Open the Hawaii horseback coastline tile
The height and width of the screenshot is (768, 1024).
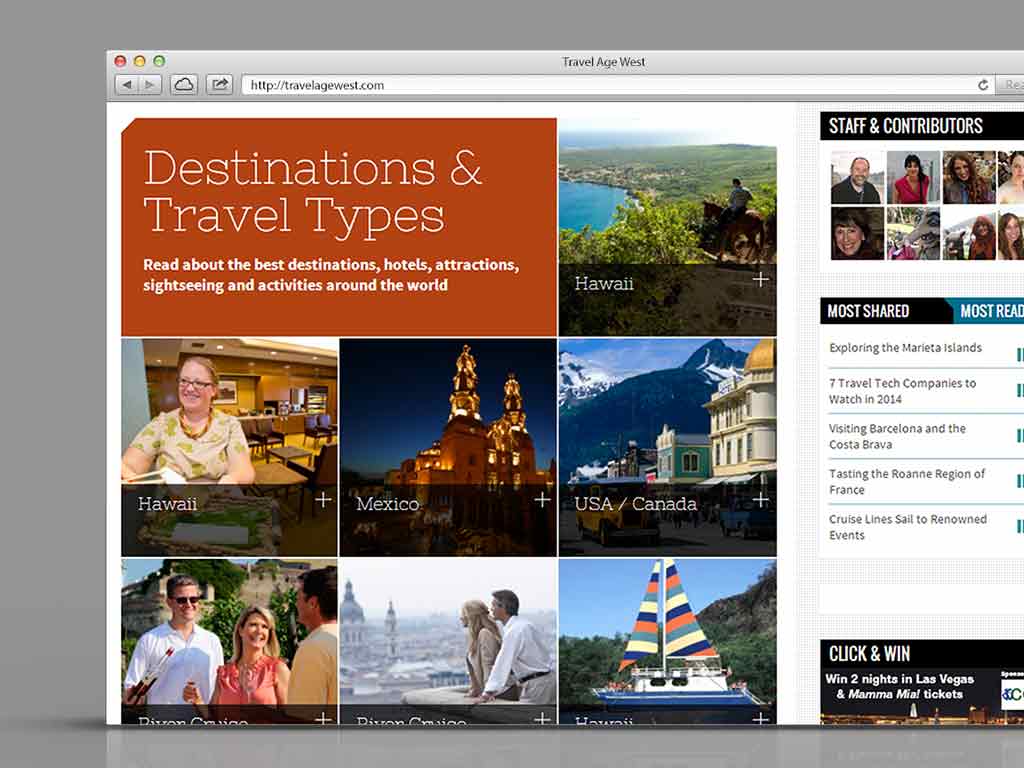[x=667, y=227]
